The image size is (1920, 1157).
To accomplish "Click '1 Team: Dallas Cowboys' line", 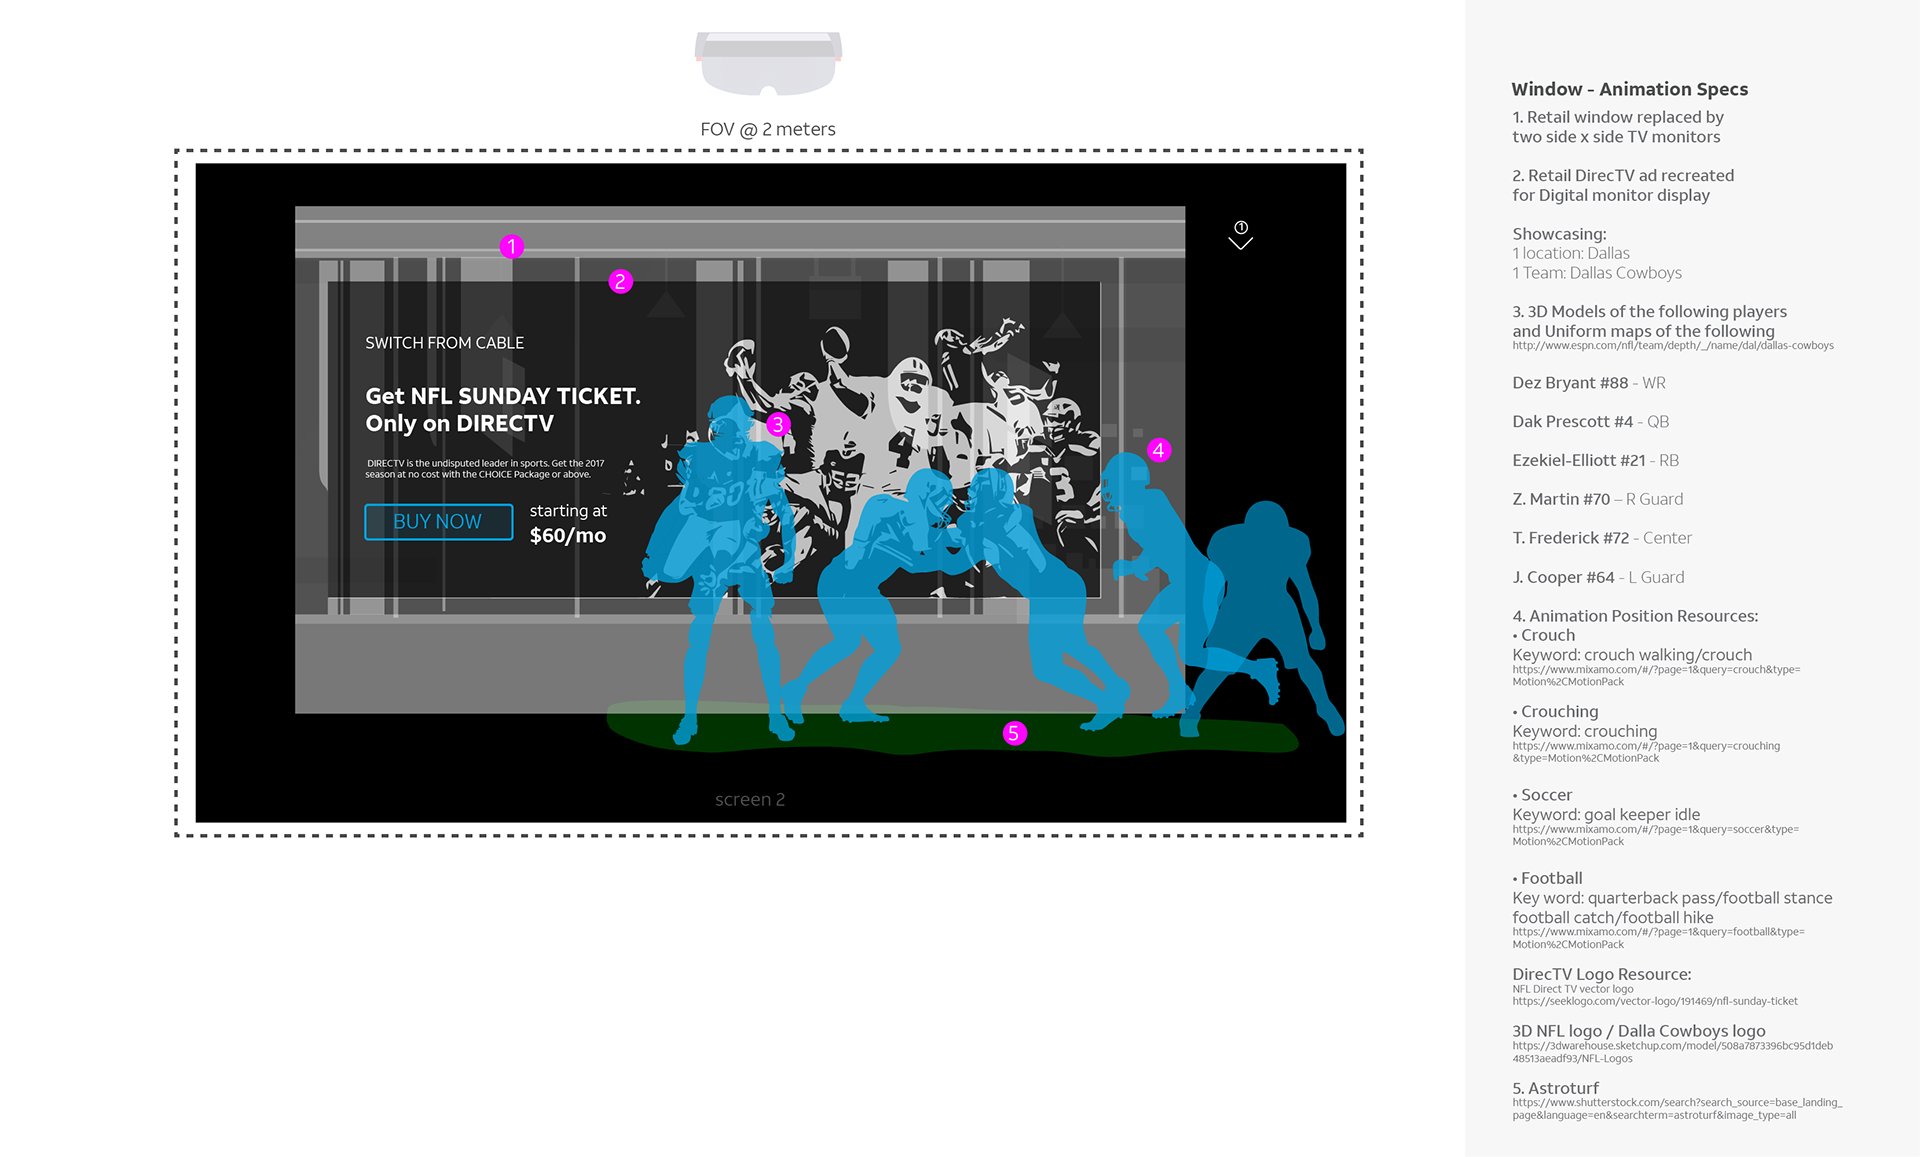I will pos(1596,273).
